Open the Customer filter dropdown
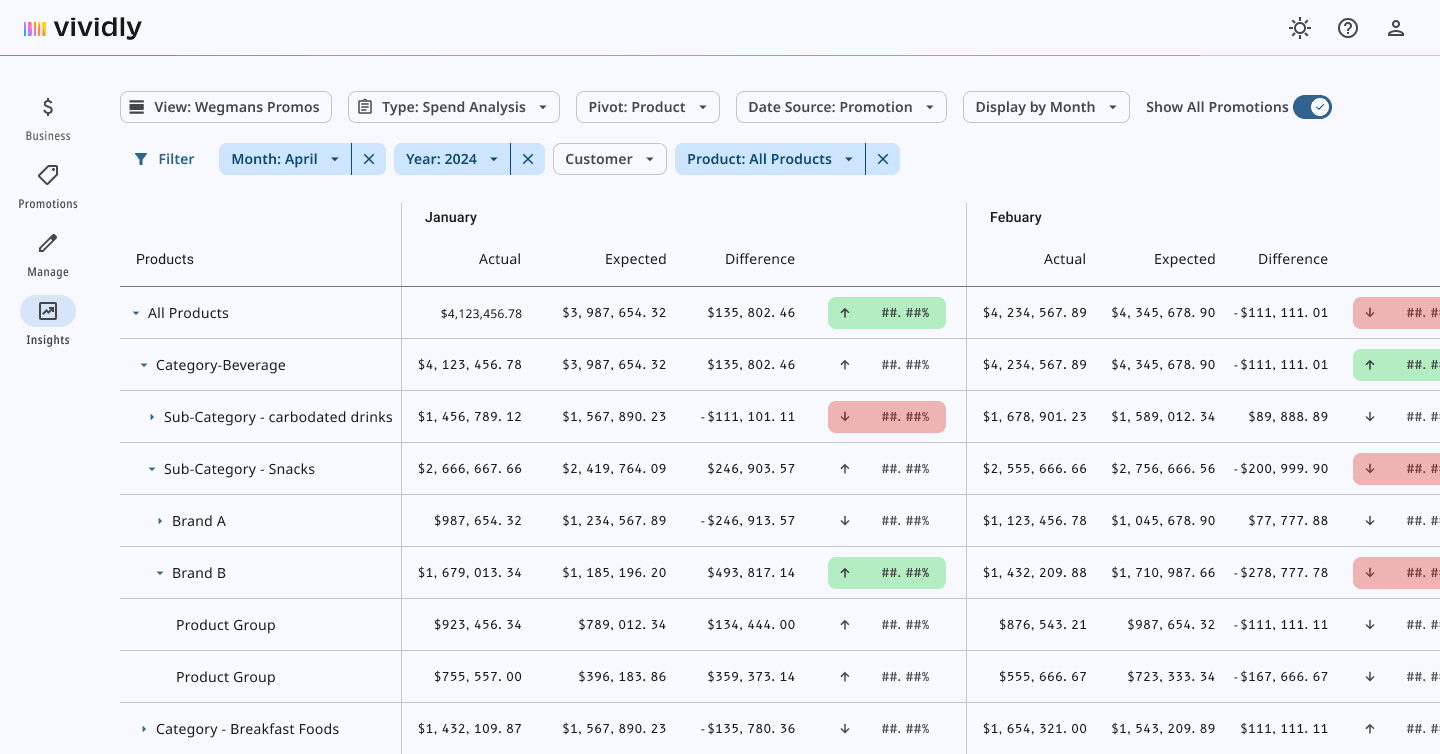This screenshot has width=1440, height=754. 609,159
